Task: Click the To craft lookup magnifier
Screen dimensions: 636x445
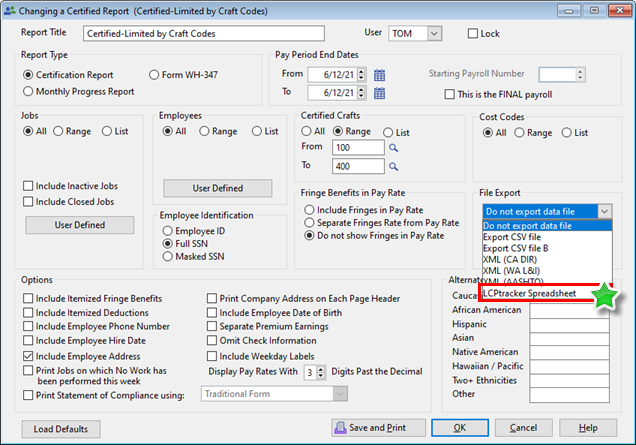Action: 394,166
